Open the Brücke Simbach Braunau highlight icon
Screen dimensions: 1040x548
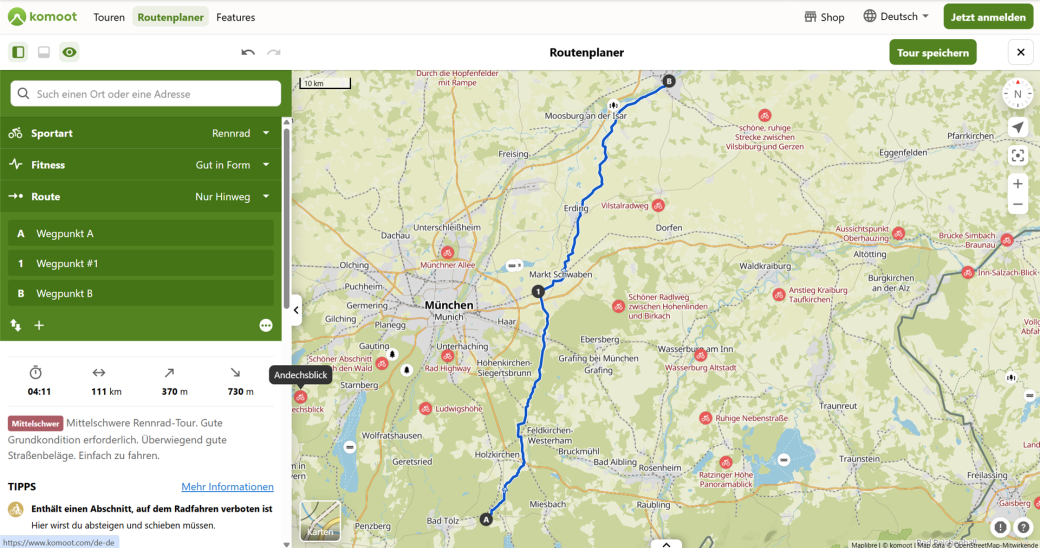(1008, 240)
